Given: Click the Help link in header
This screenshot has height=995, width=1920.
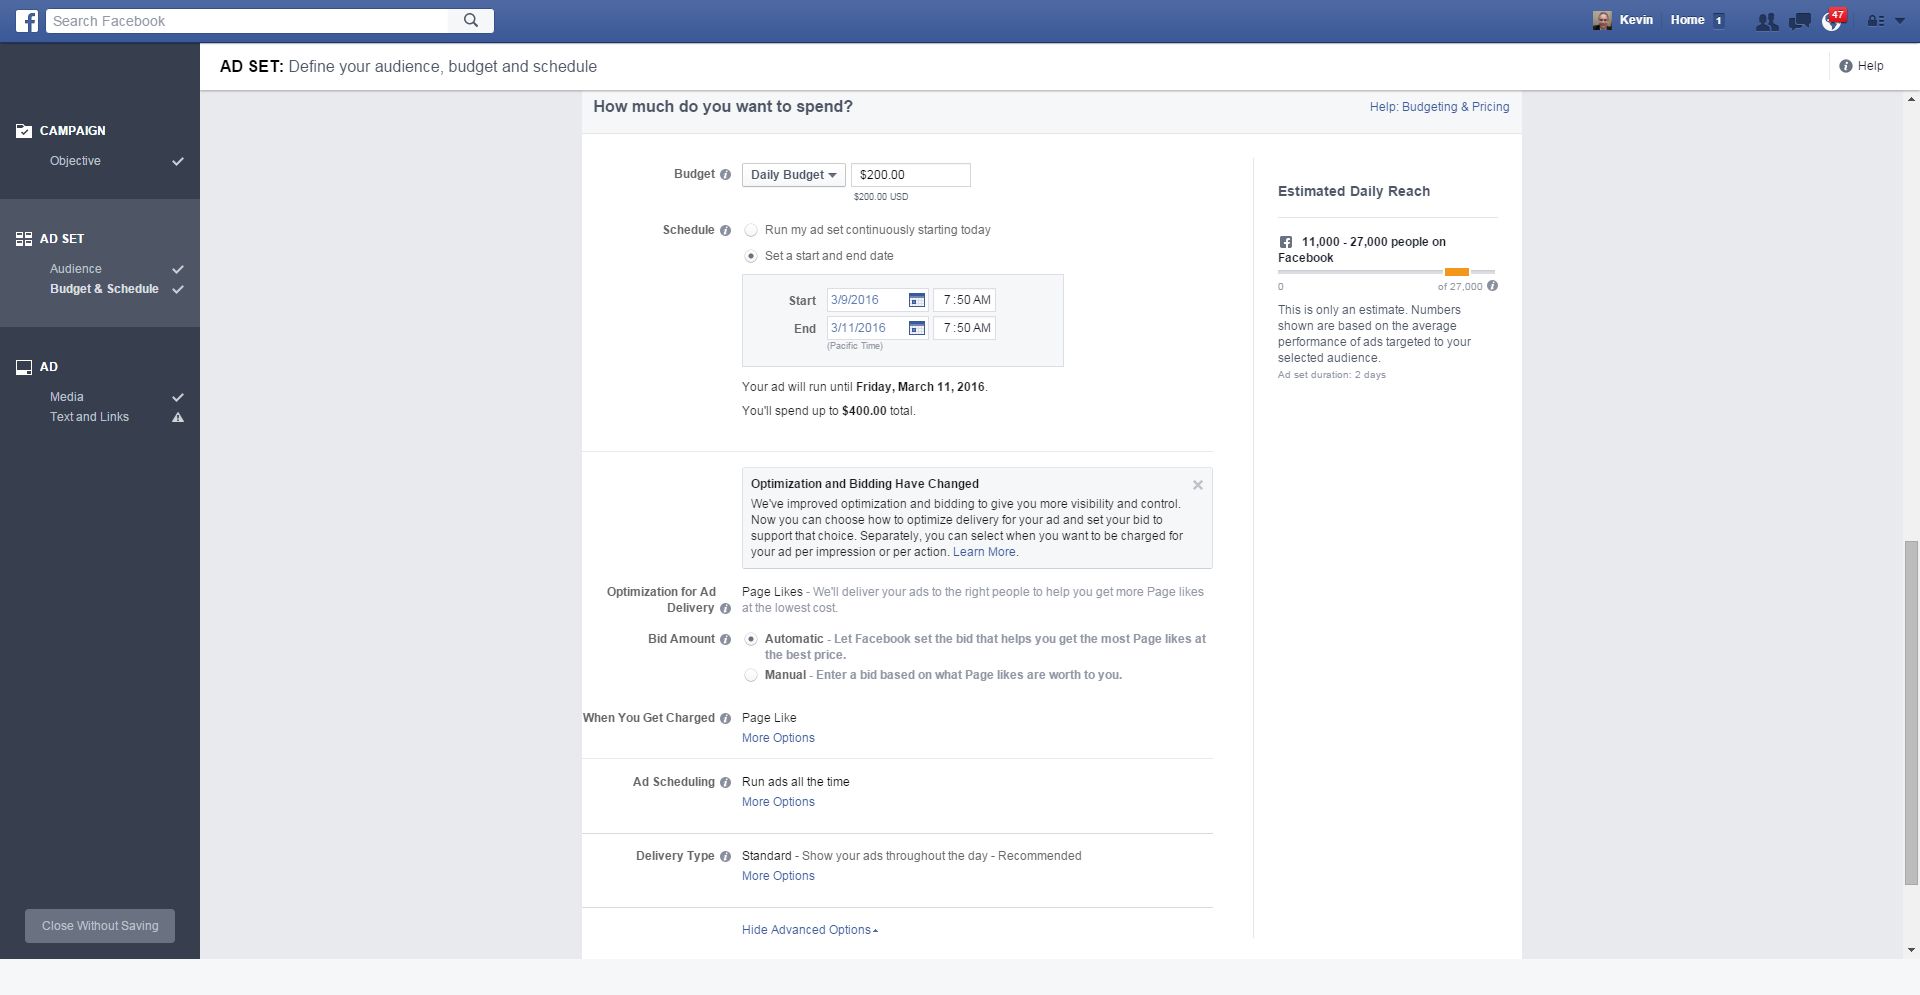Looking at the screenshot, I should click(1870, 66).
